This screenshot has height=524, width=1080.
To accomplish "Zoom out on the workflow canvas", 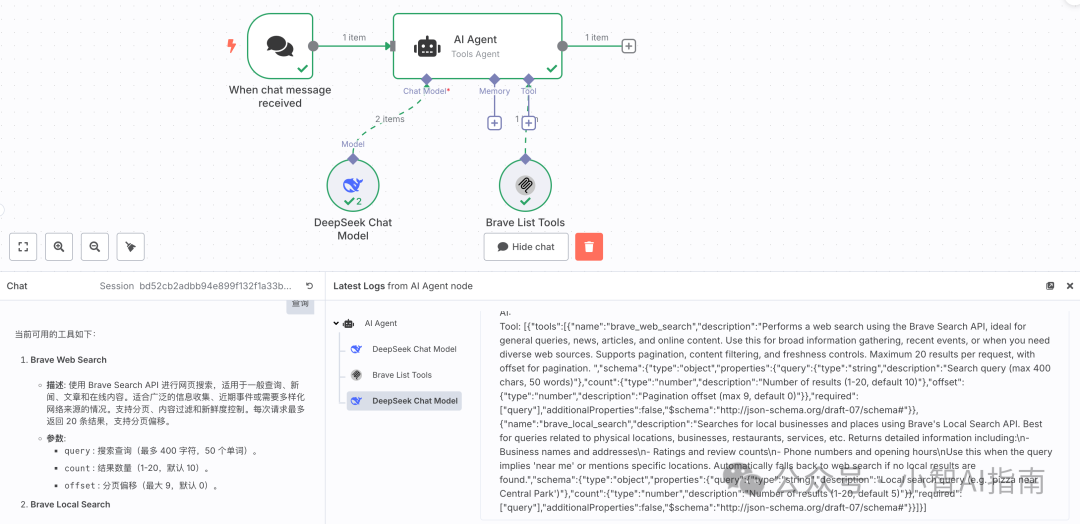I will click(x=94, y=246).
